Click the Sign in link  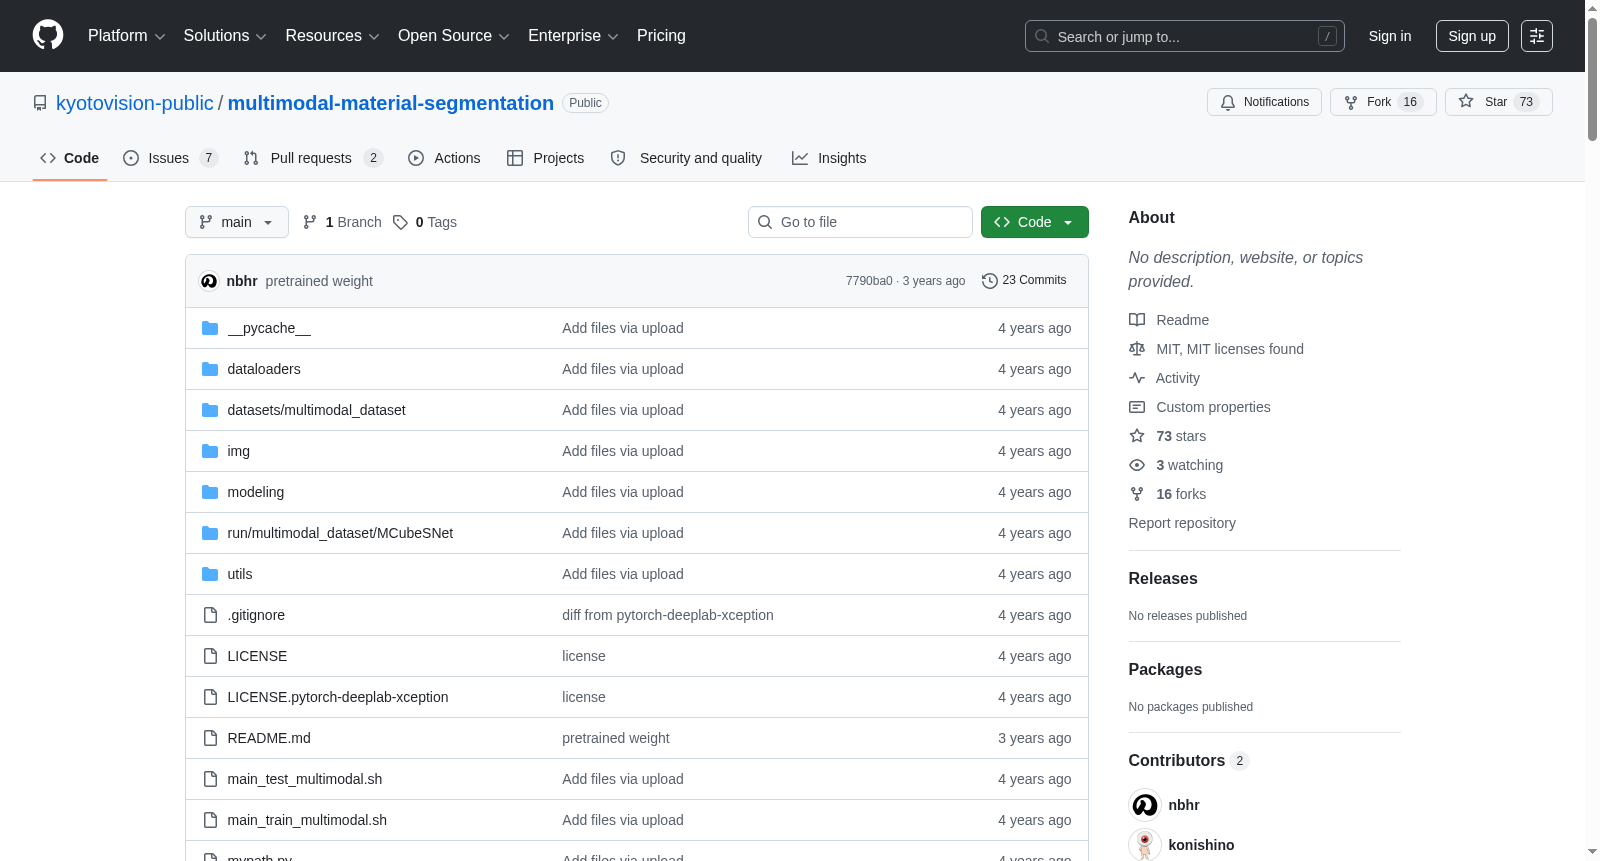[1390, 36]
